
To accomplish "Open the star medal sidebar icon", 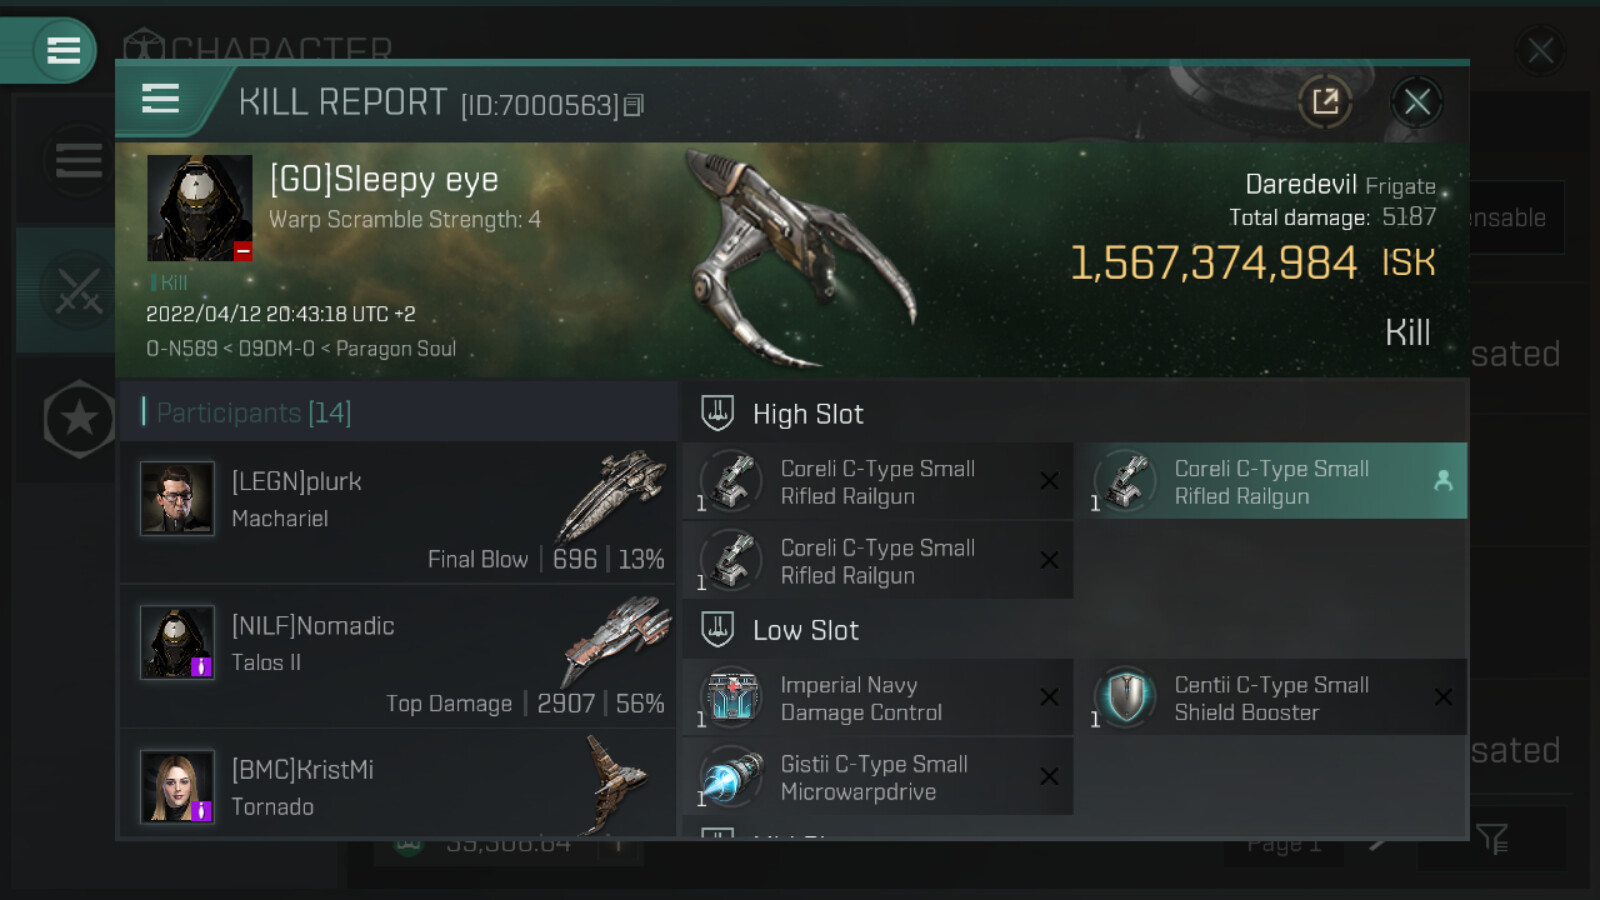I will [79, 419].
